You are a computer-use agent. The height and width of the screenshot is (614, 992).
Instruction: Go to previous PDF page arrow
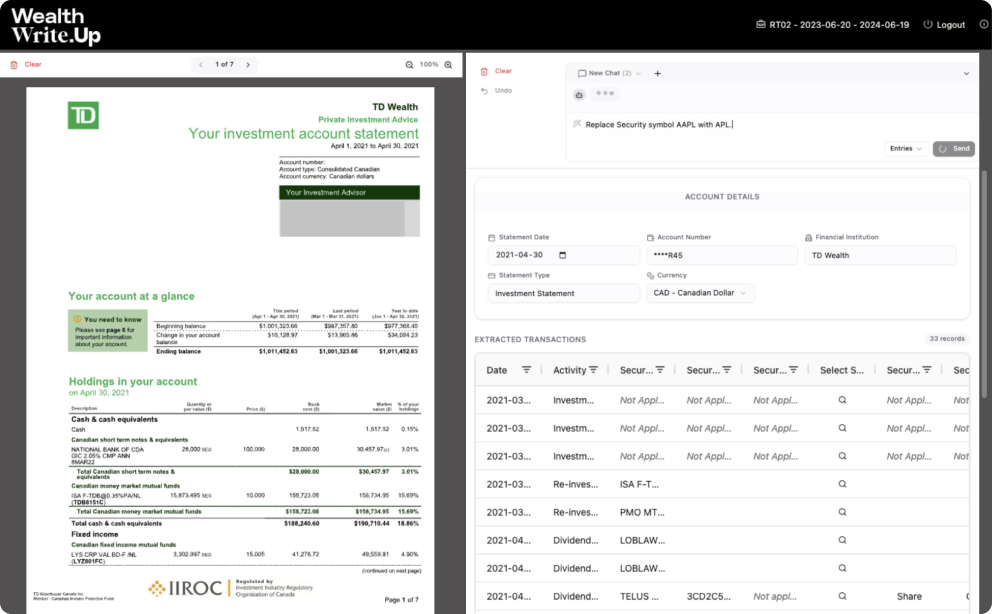201,64
